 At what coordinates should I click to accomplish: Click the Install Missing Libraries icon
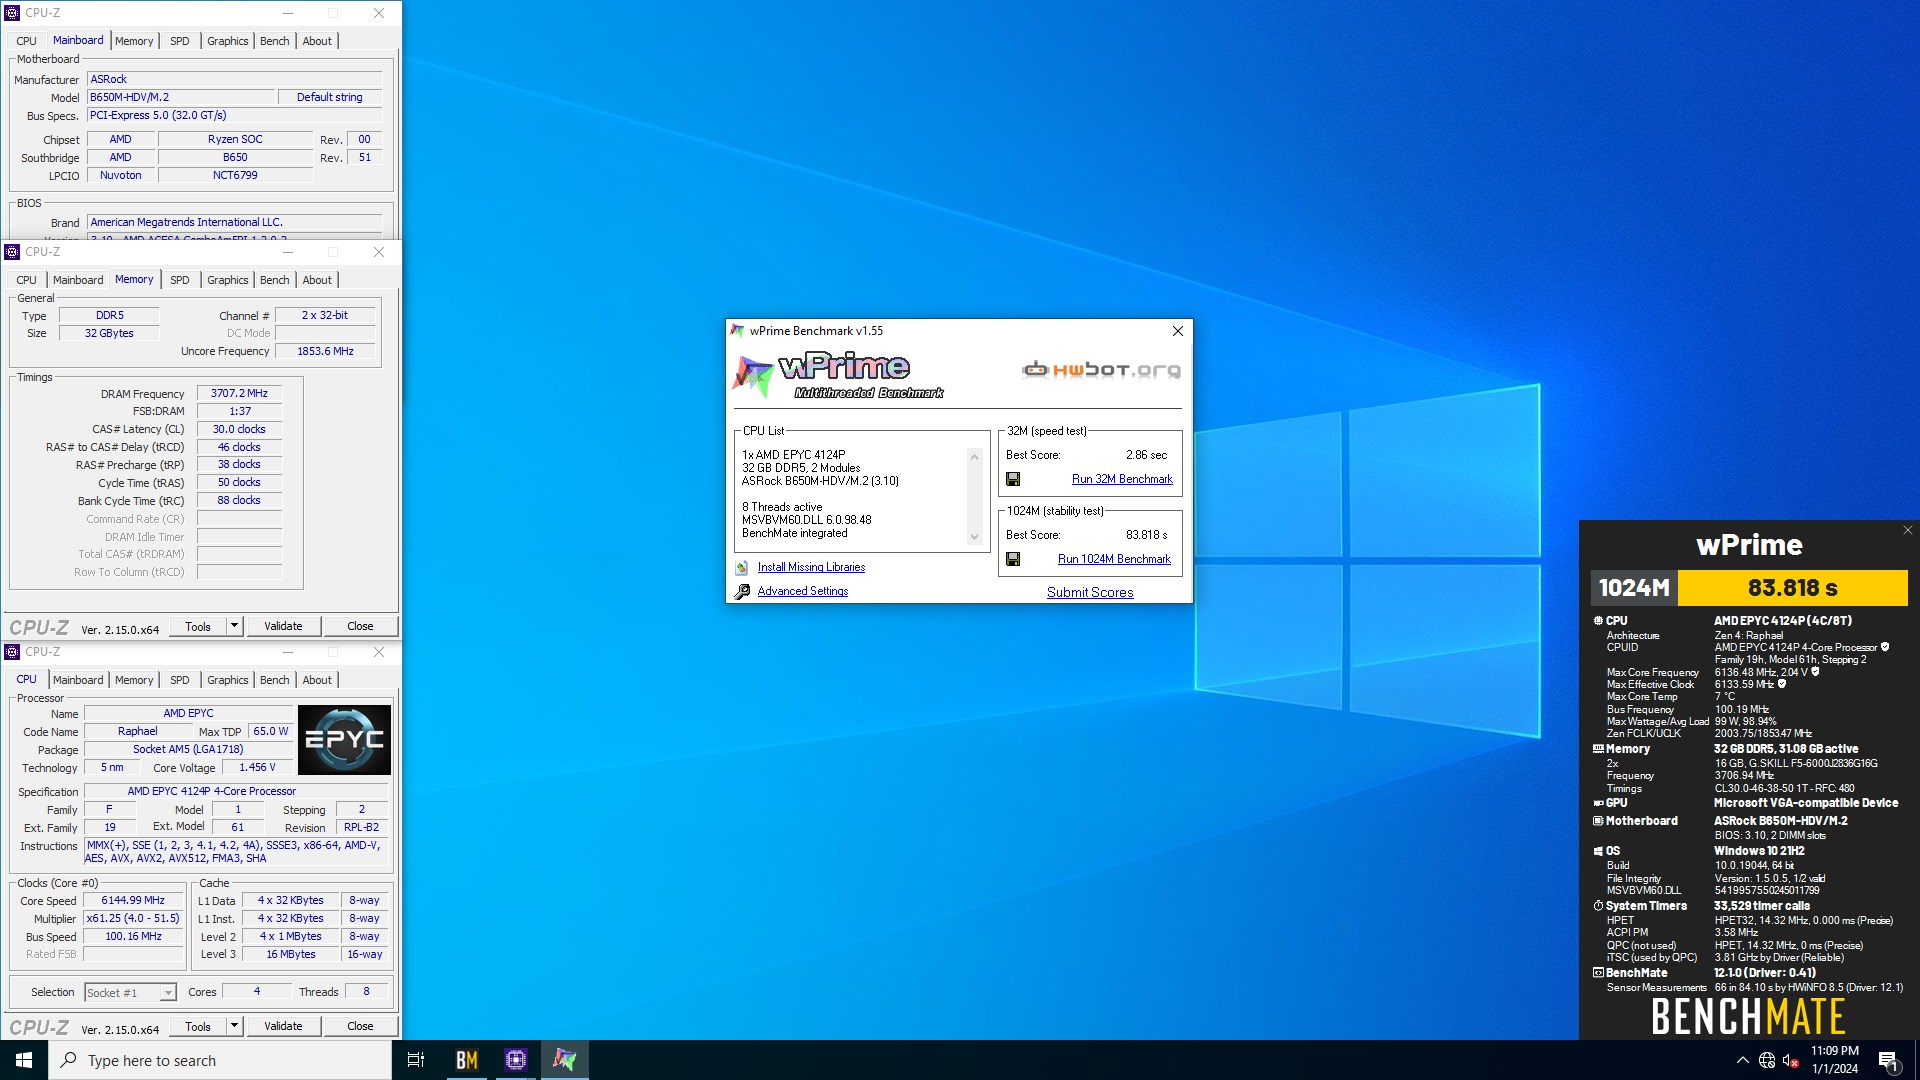pos(742,567)
